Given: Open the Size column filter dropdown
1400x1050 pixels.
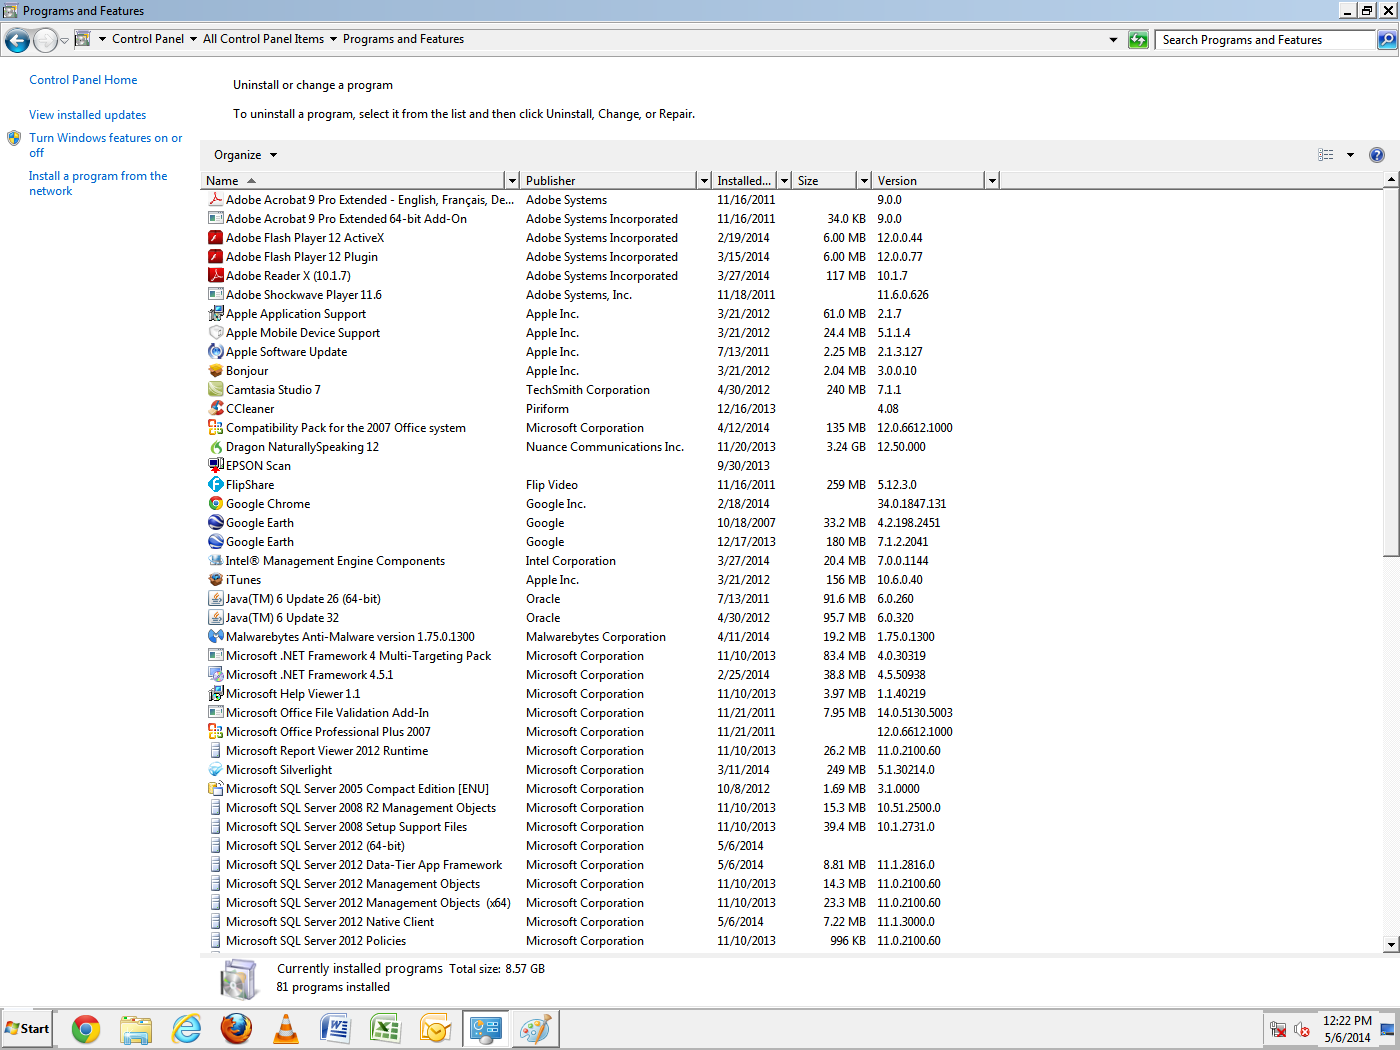Looking at the screenshot, I should [x=864, y=181].
